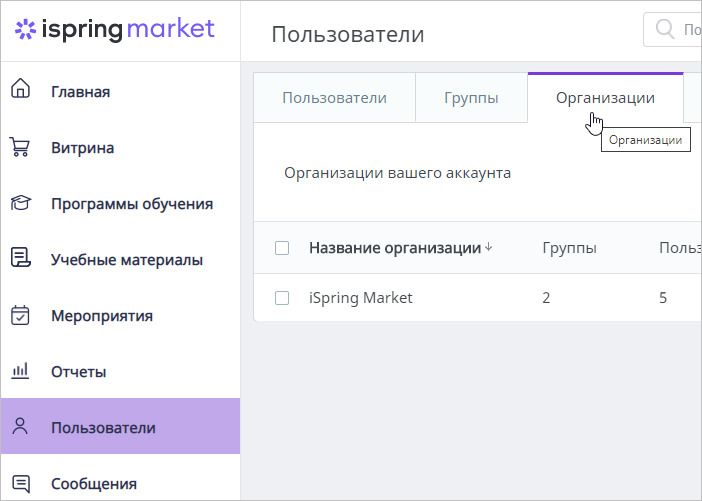The width and height of the screenshot is (702, 501).
Task: Open the iSpring Market organization
Action: point(361,298)
